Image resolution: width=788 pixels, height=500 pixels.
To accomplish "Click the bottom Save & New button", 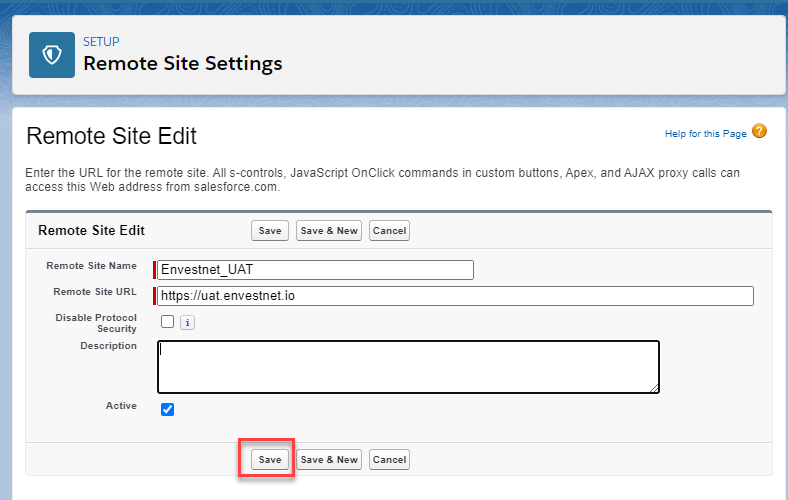I will 329,460.
